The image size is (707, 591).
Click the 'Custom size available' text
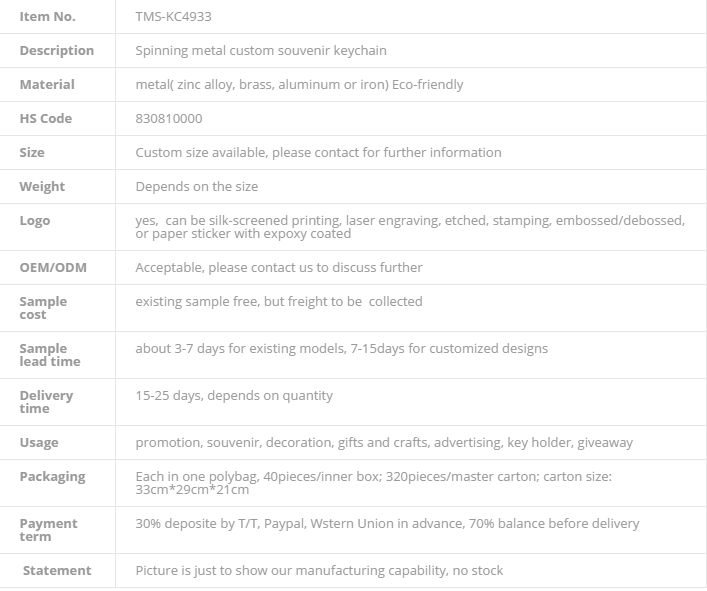pos(318,152)
